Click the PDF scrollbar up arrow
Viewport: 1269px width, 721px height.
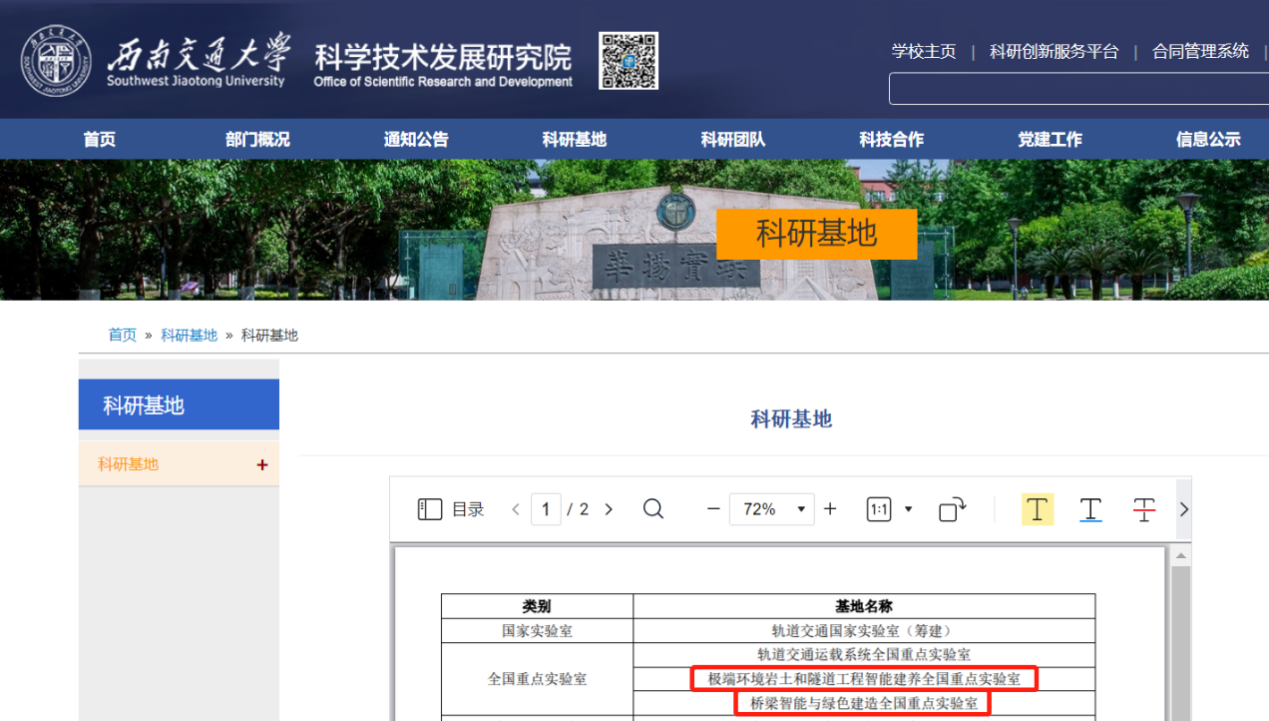pos(1180,556)
